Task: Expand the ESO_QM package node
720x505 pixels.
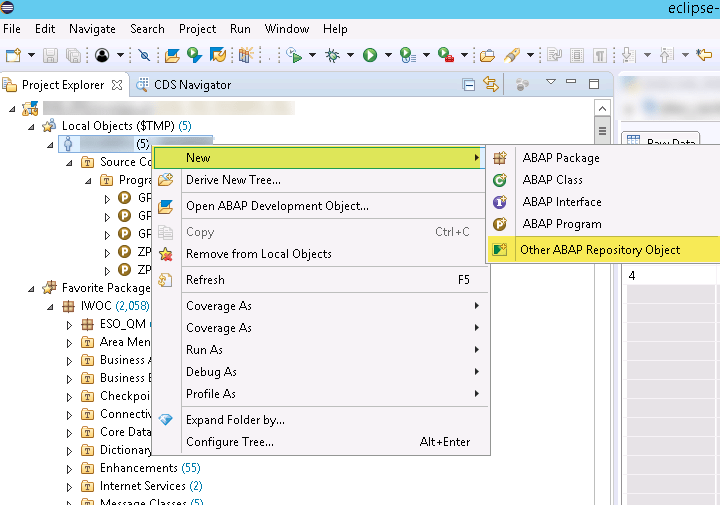Action: pyautogui.click(x=69, y=325)
